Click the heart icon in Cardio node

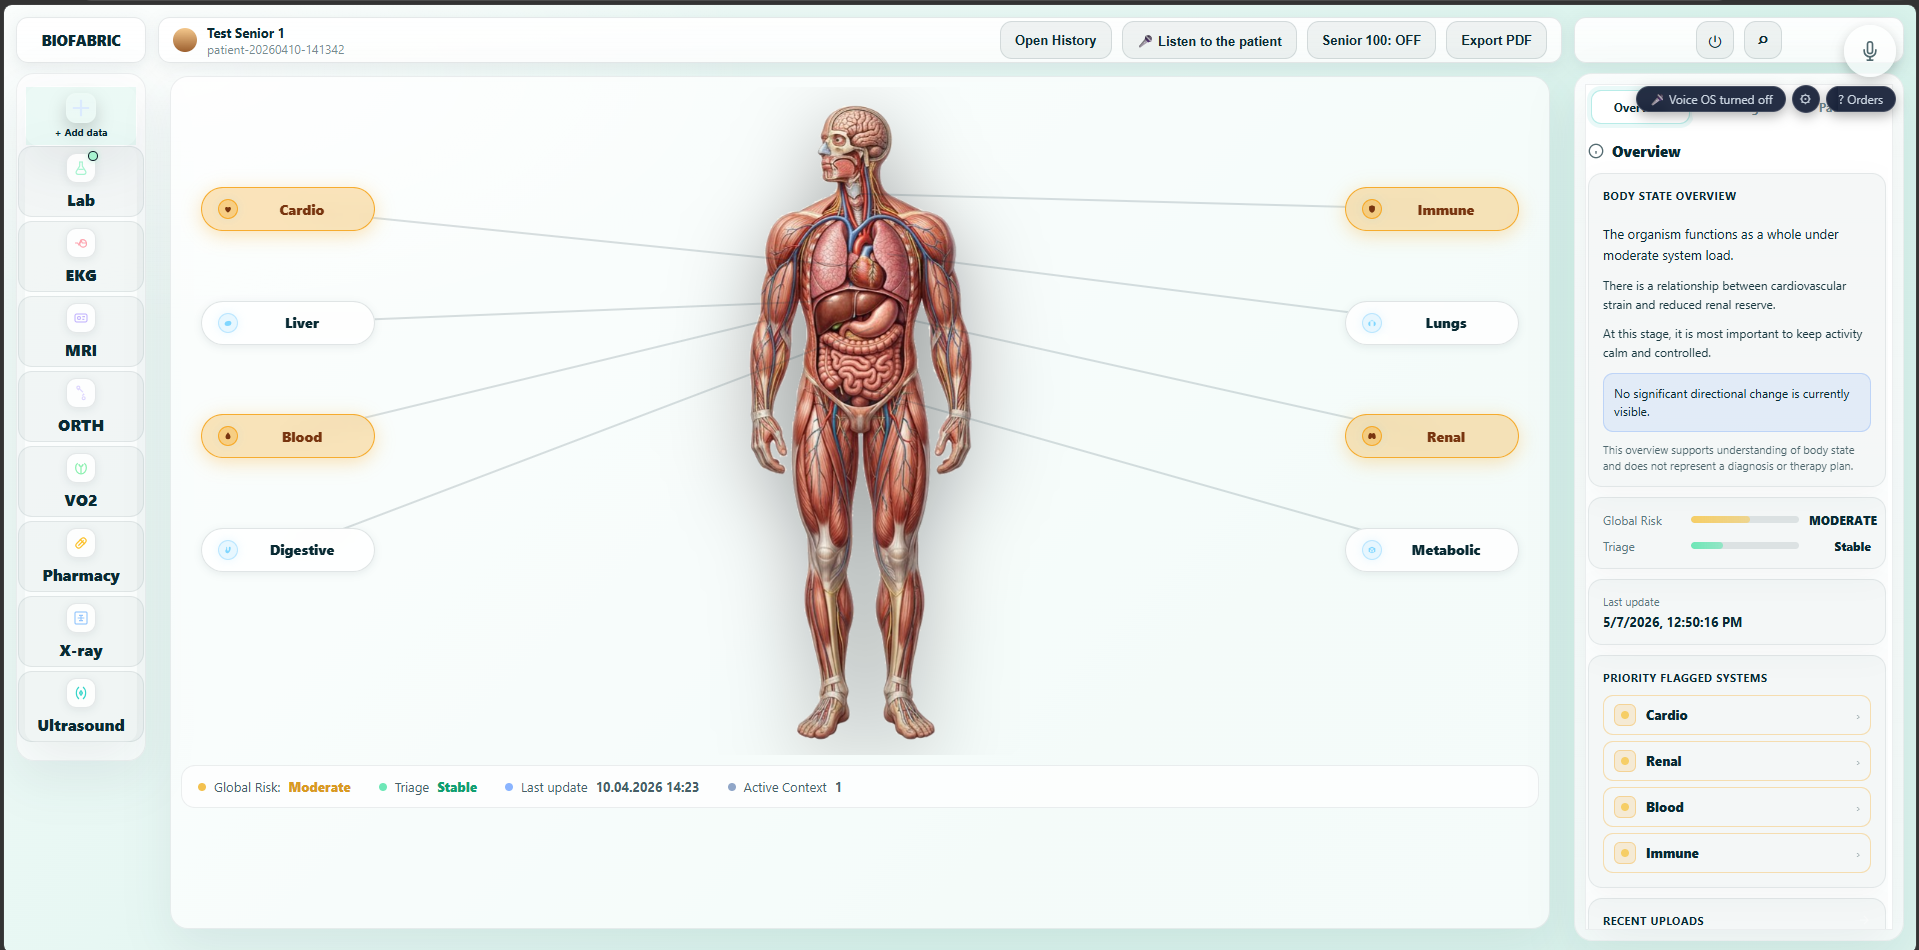[x=228, y=209]
